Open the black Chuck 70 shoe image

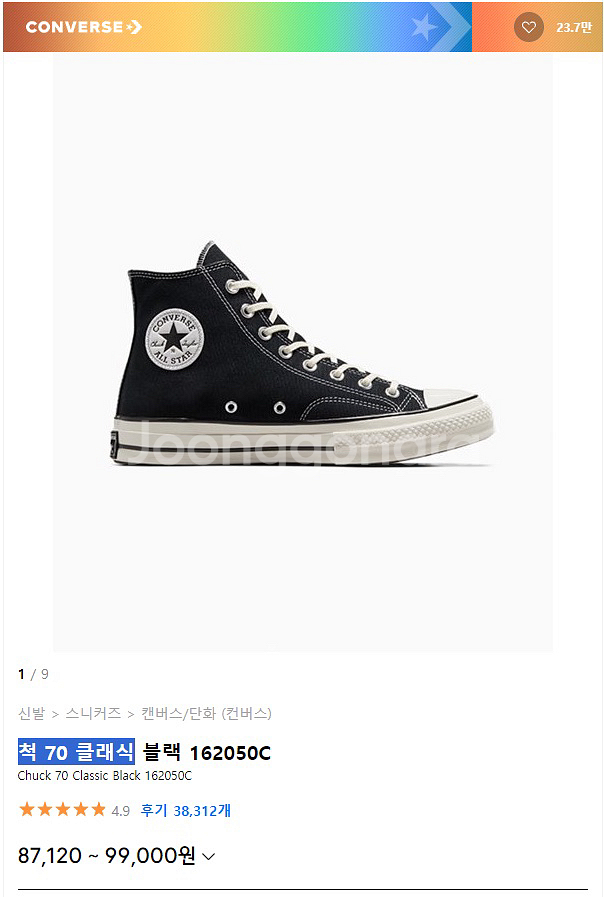302,353
